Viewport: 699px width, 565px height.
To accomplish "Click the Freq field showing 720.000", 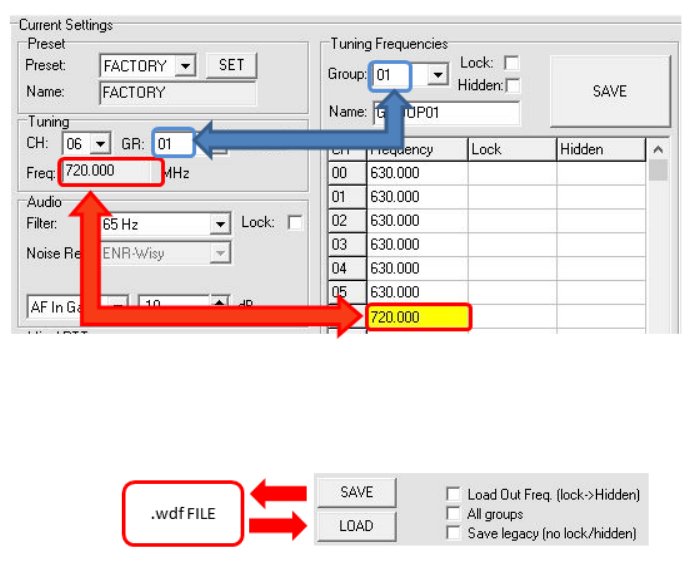I will point(111,171).
